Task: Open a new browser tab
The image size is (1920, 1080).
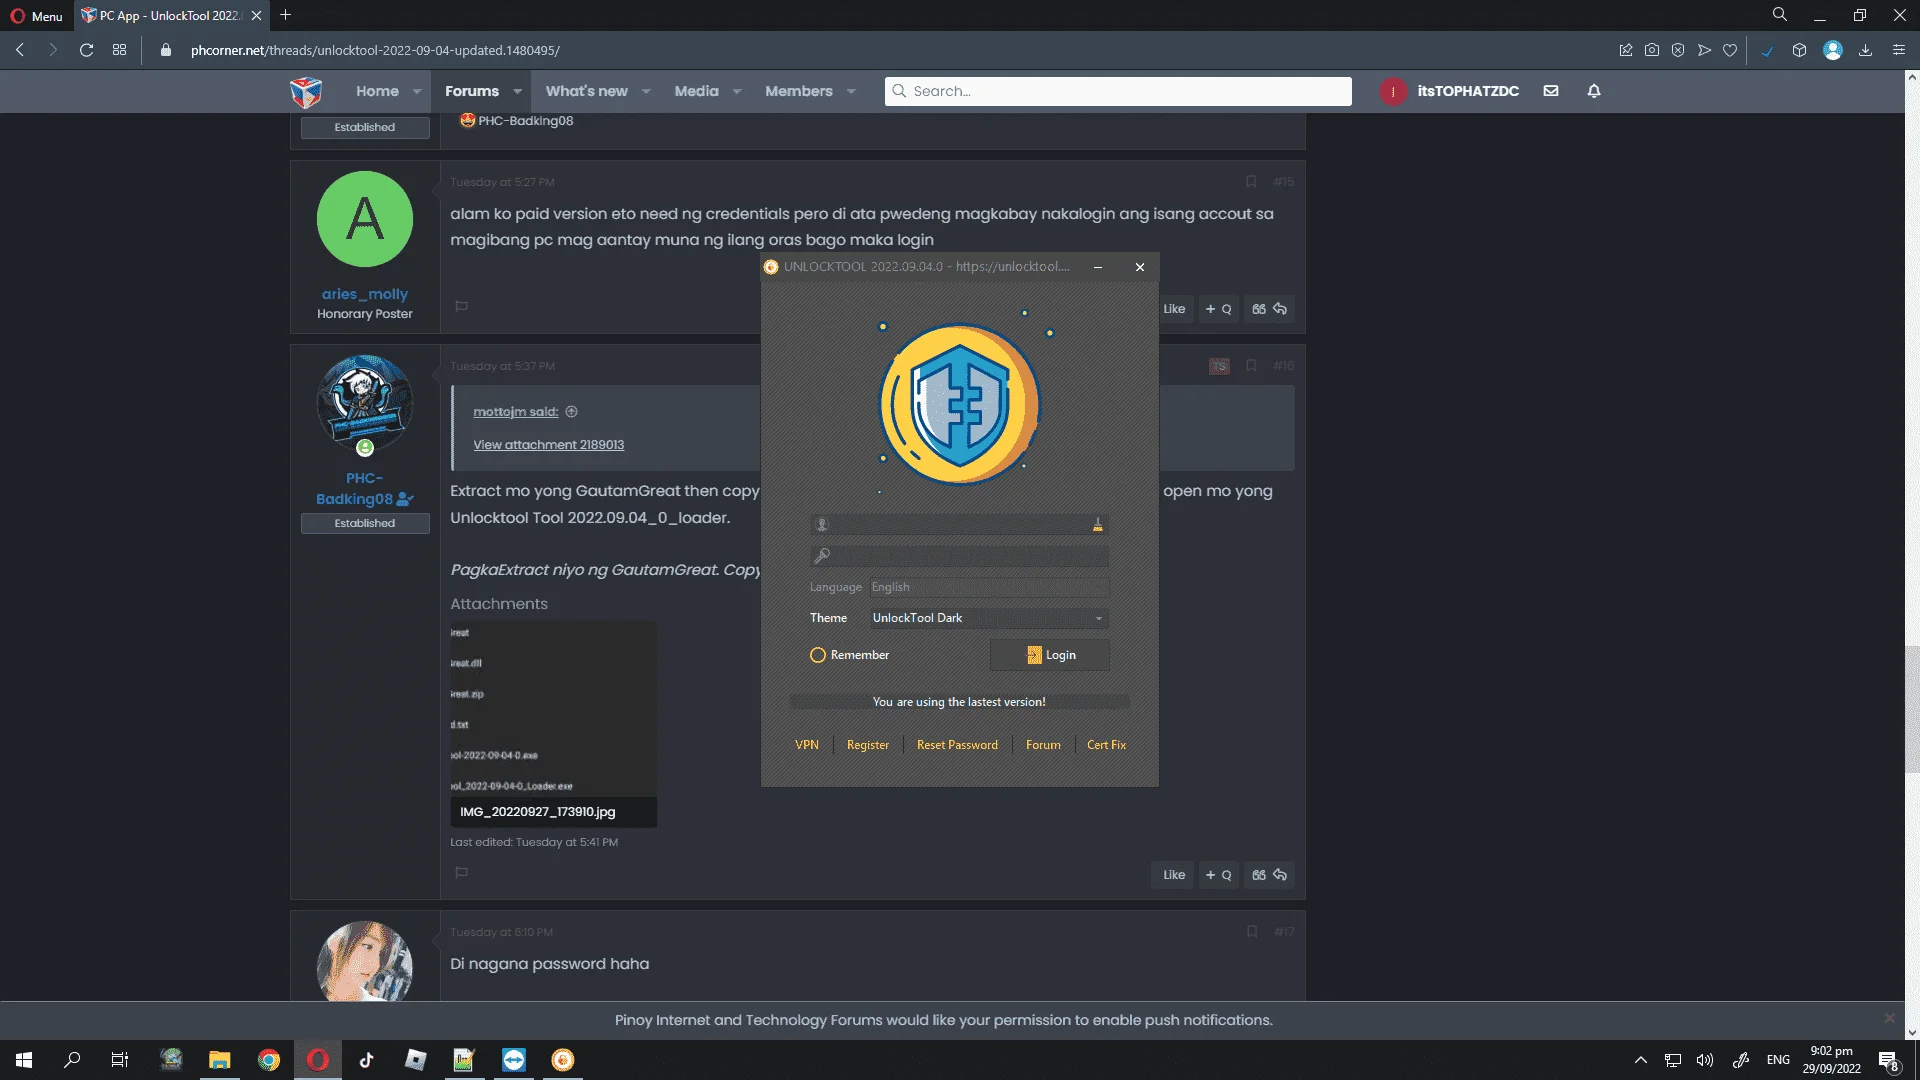Action: pos(285,15)
